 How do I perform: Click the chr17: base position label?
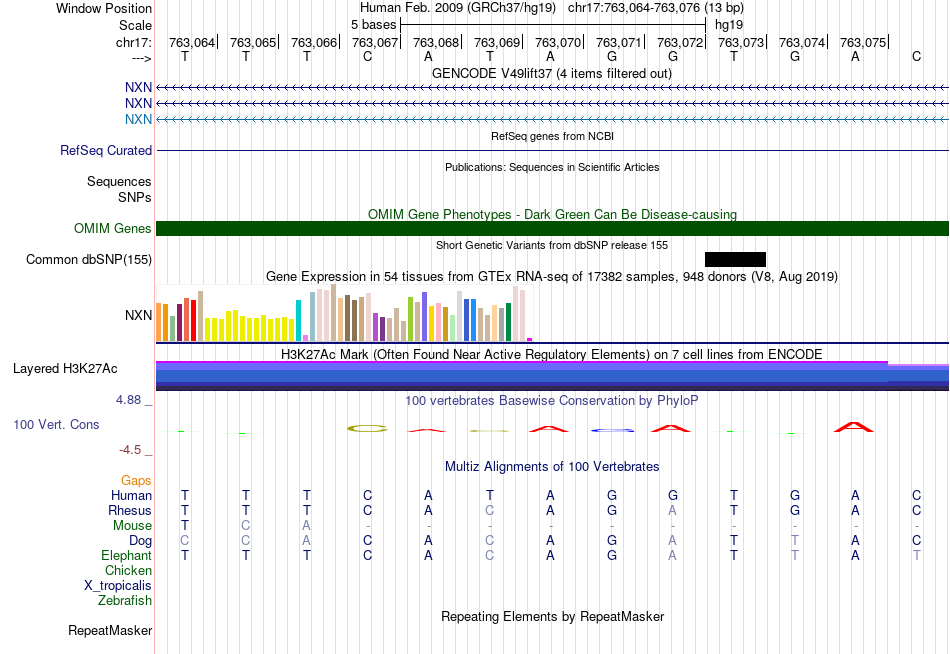coord(133,42)
